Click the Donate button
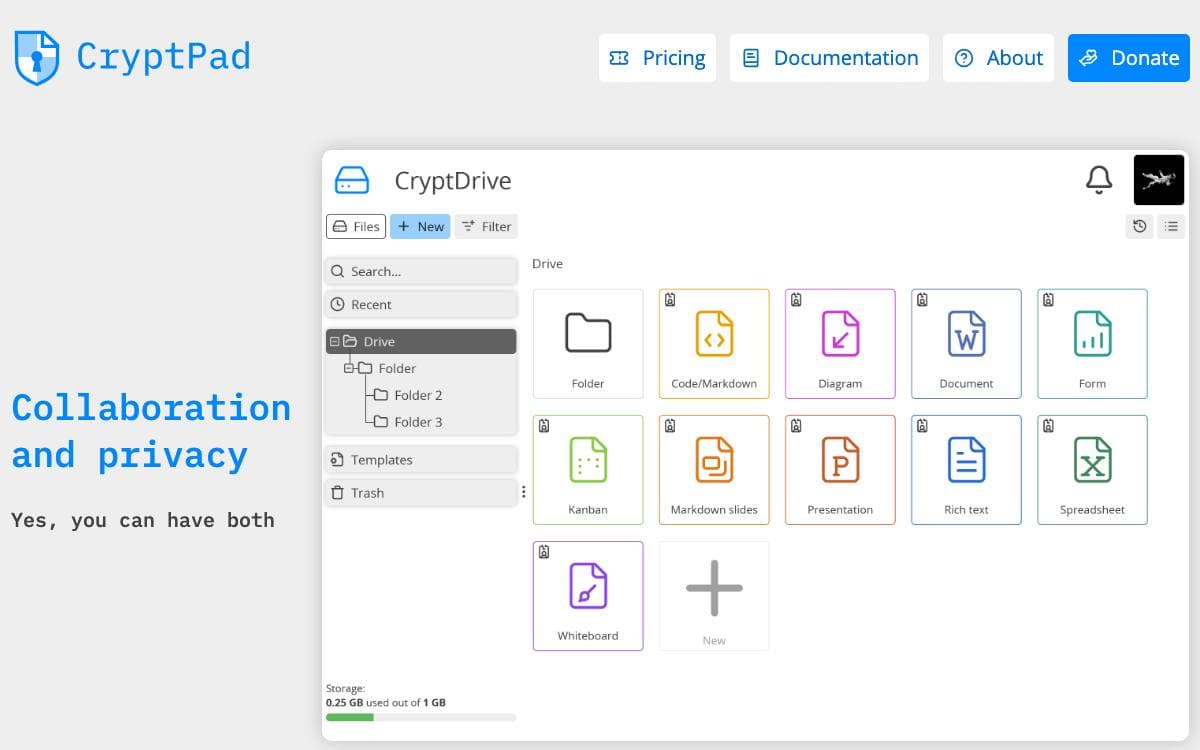This screenshot has width=1200, height=750. pyautogui.click(x=1129, y=58)
